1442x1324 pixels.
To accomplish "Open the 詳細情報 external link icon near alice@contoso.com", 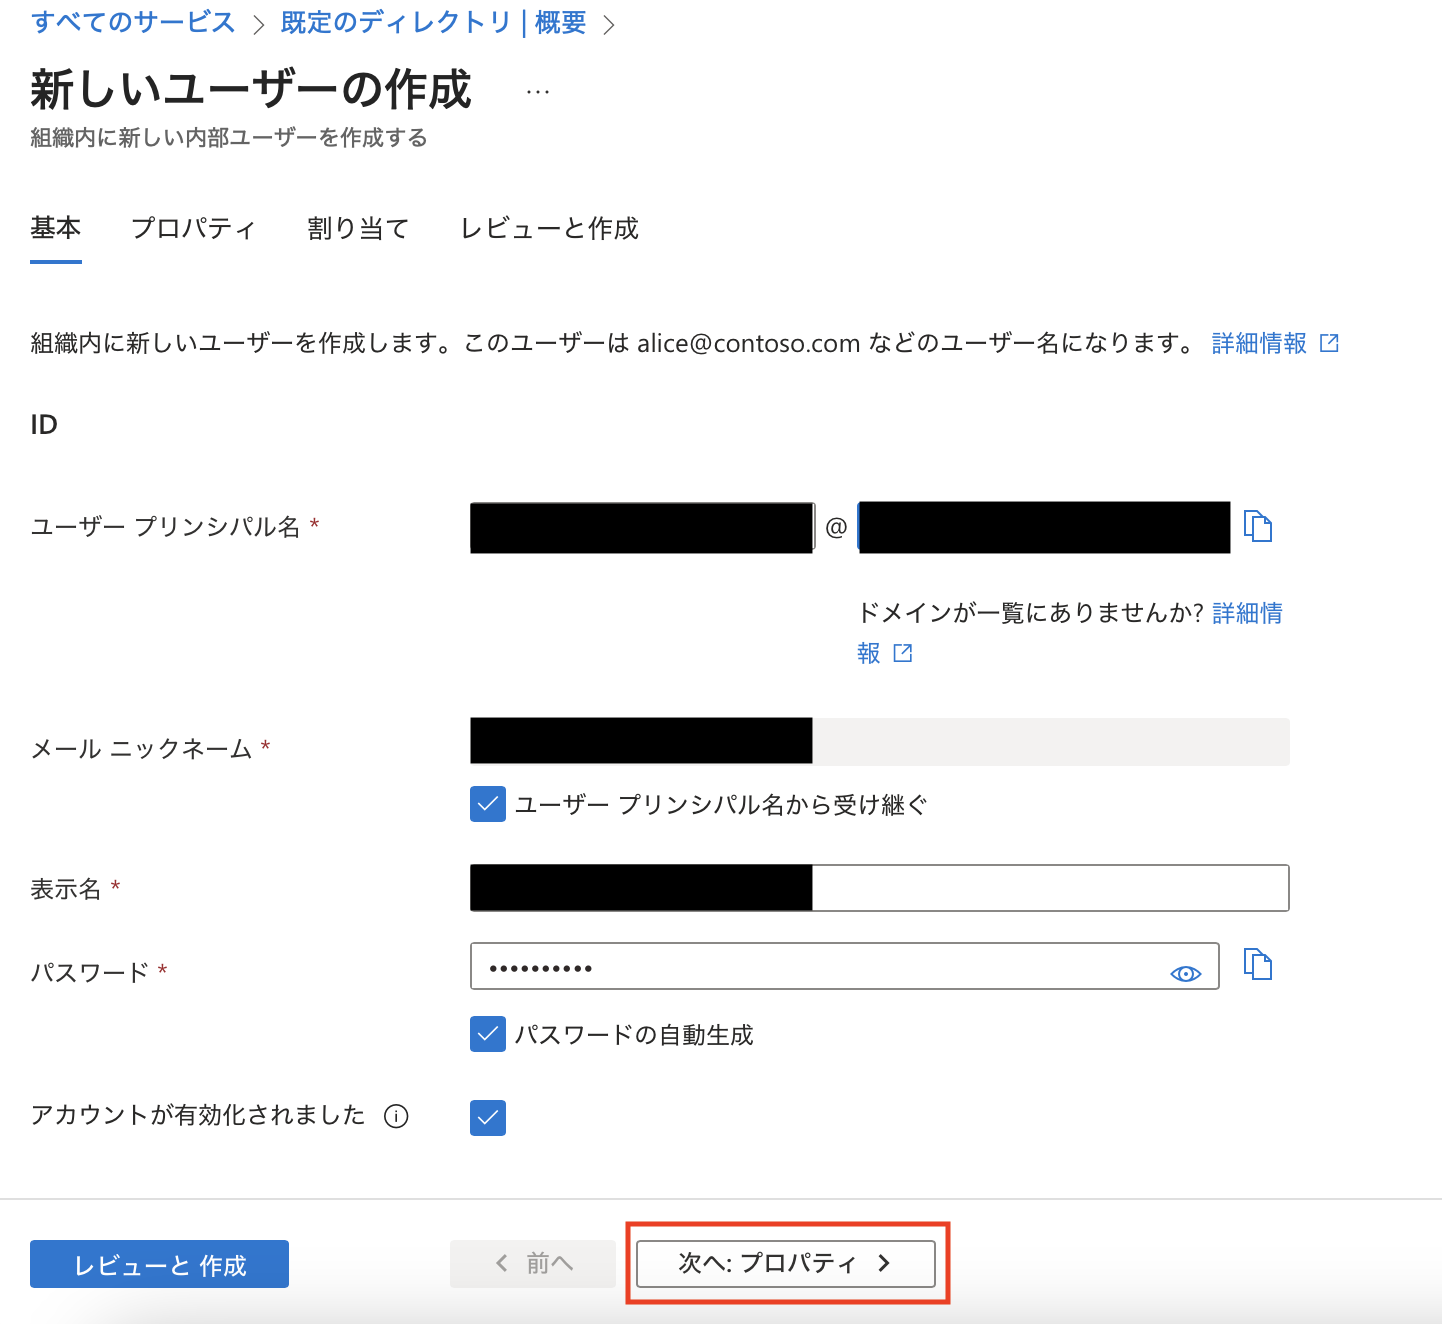I will click(x=1328, y=342).
